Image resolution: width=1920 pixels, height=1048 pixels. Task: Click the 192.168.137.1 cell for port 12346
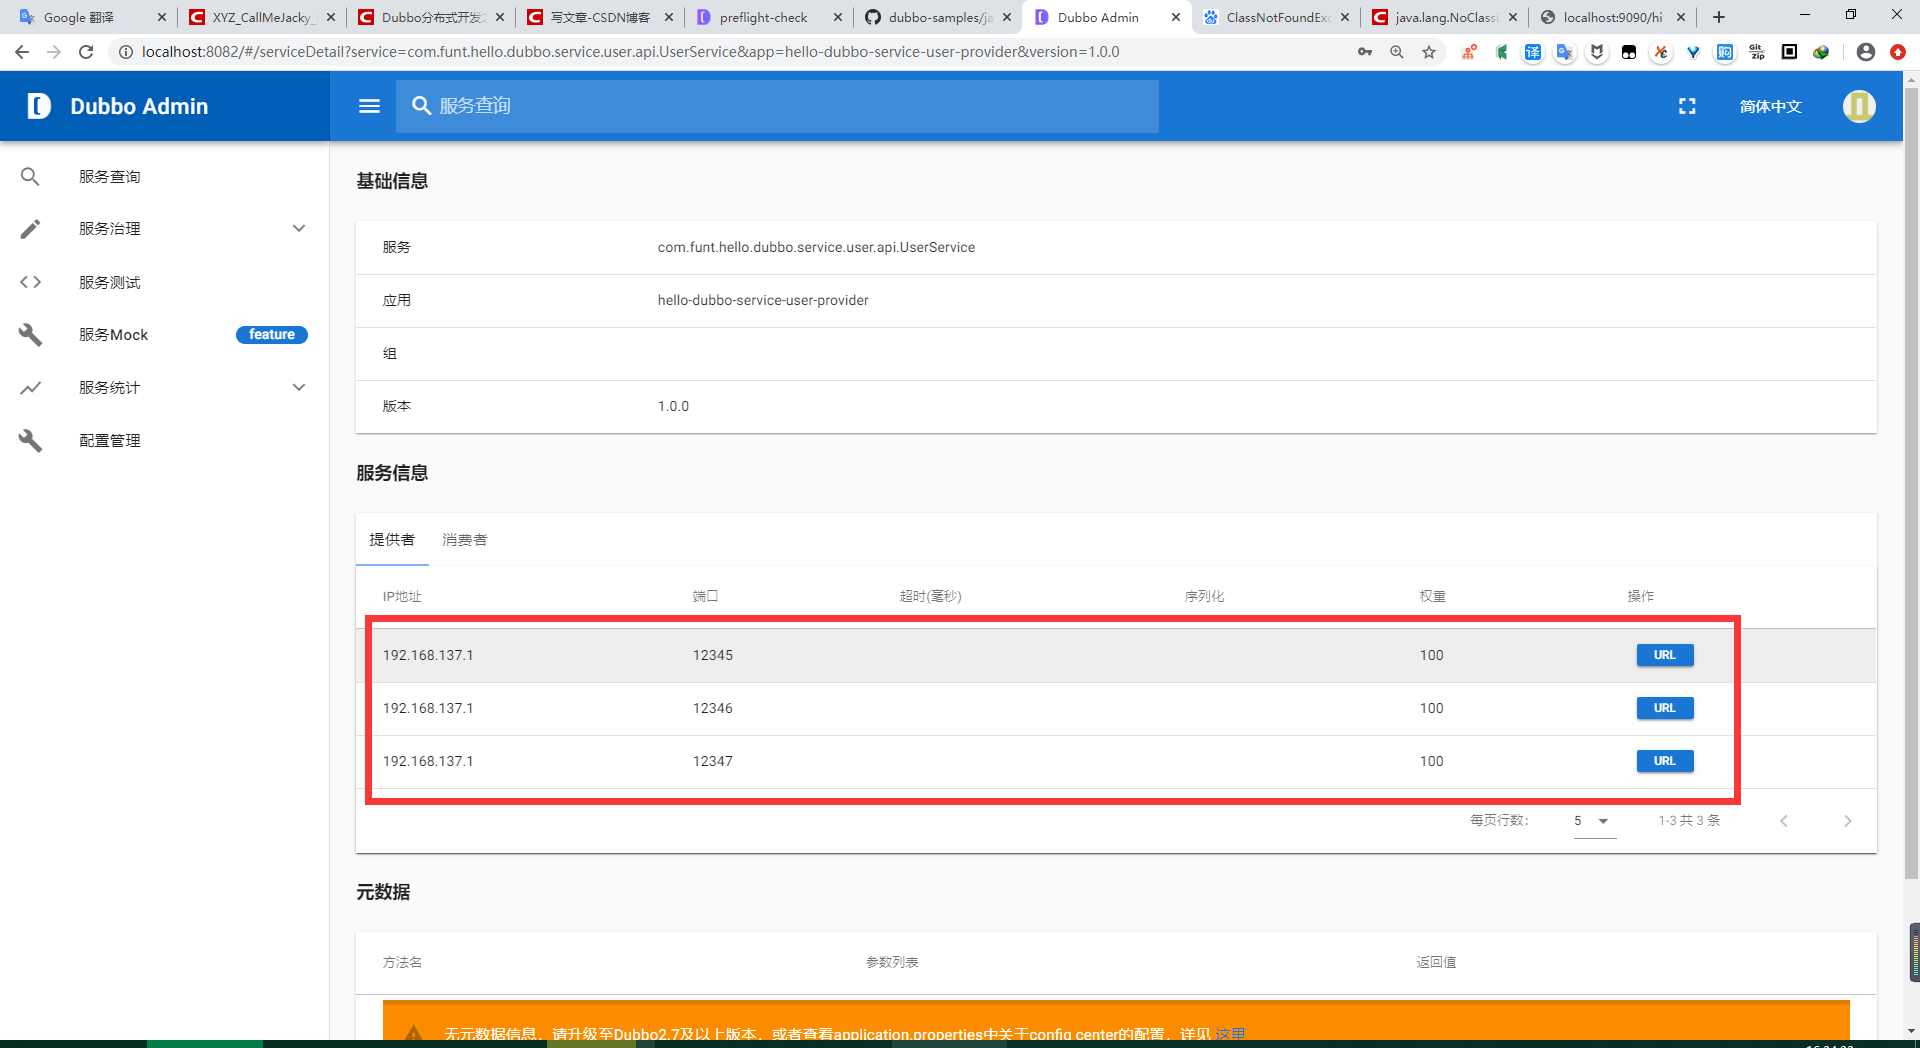pos(428,708)
